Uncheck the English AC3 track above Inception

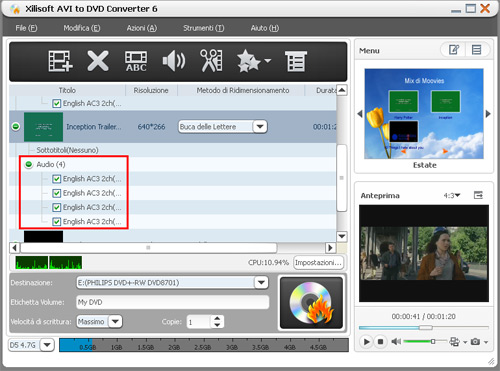click(x=56, y=104)
